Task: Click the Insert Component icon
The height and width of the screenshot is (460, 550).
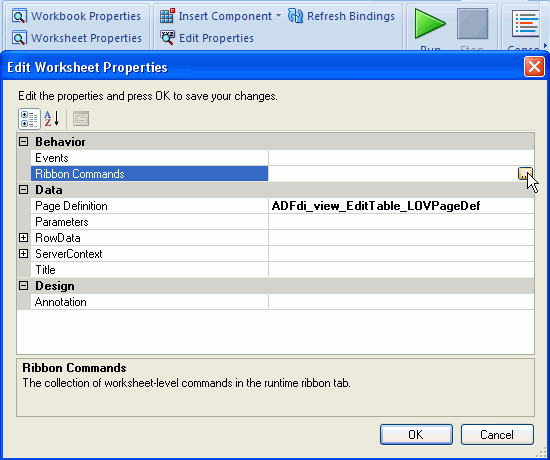Action: tap(167, 16)
